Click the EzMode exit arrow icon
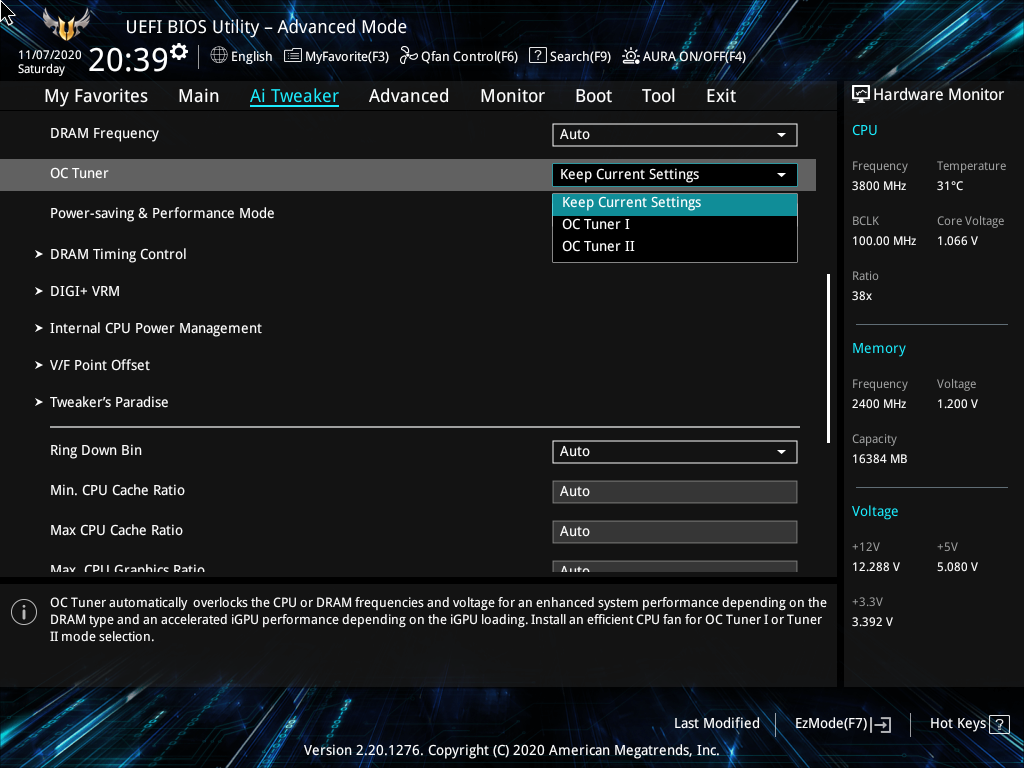 point(882,724)
